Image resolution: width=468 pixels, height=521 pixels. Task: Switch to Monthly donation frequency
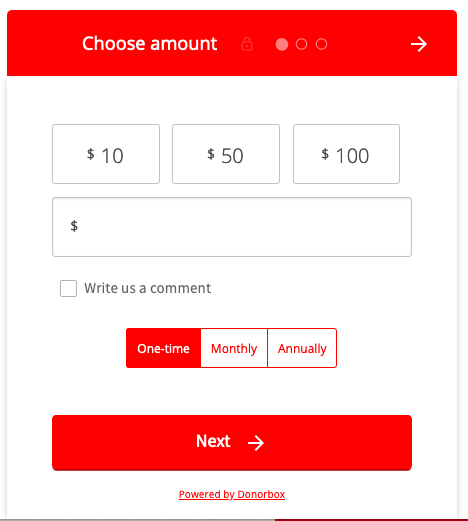point(234,348)
